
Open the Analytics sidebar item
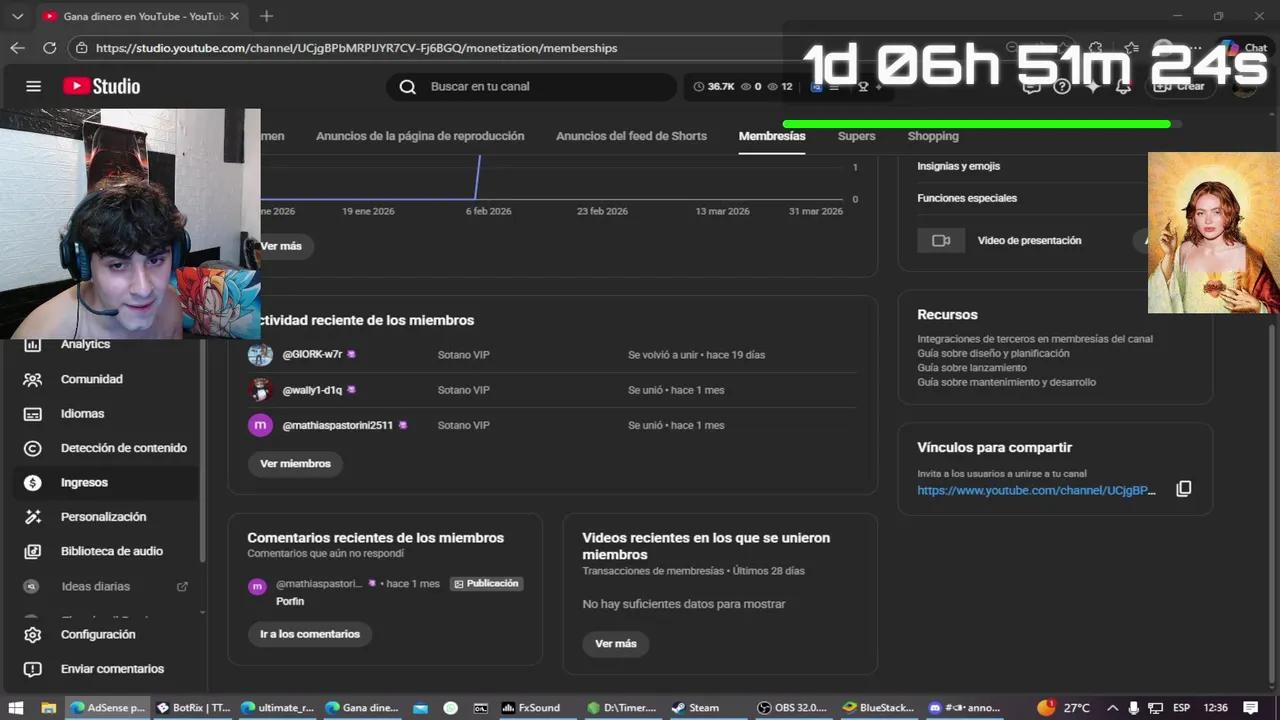[x=85, y=344]
